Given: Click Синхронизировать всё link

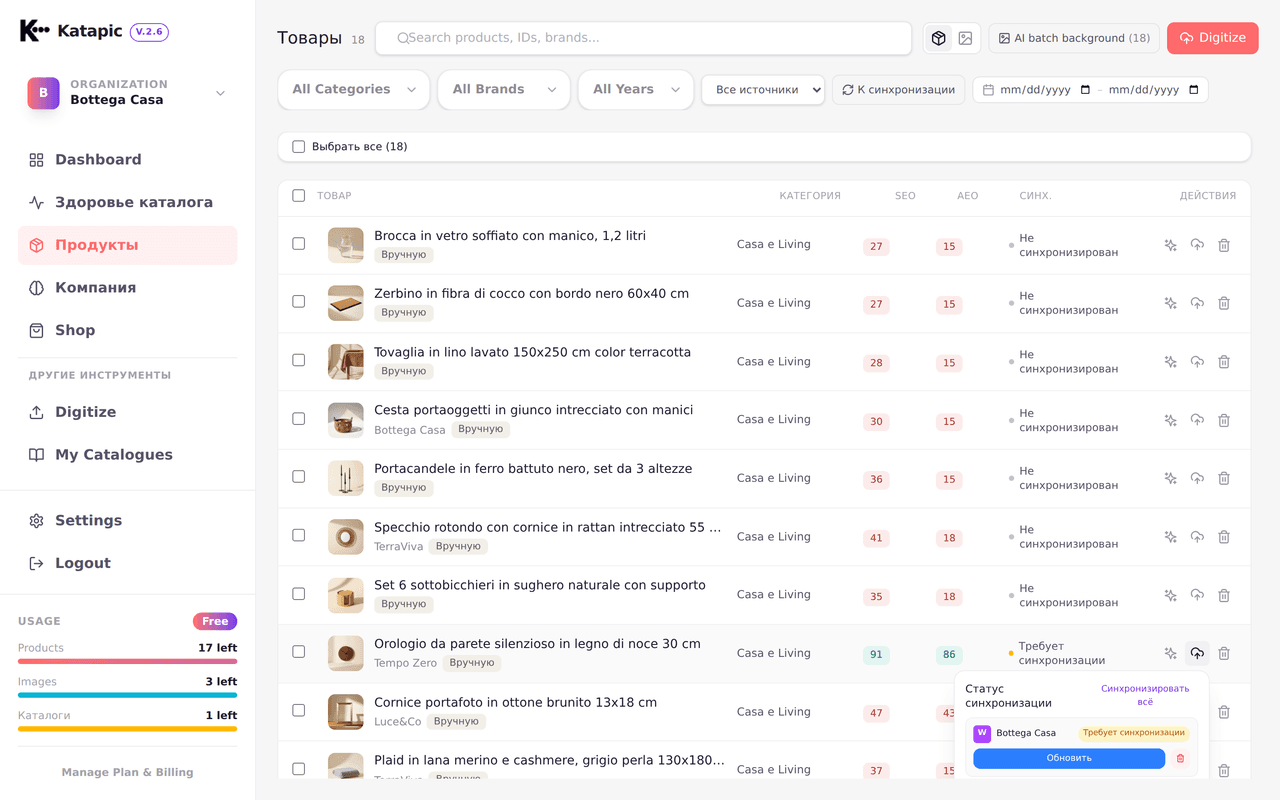Looking at the screenshot, I should [x=1145, y=695].
